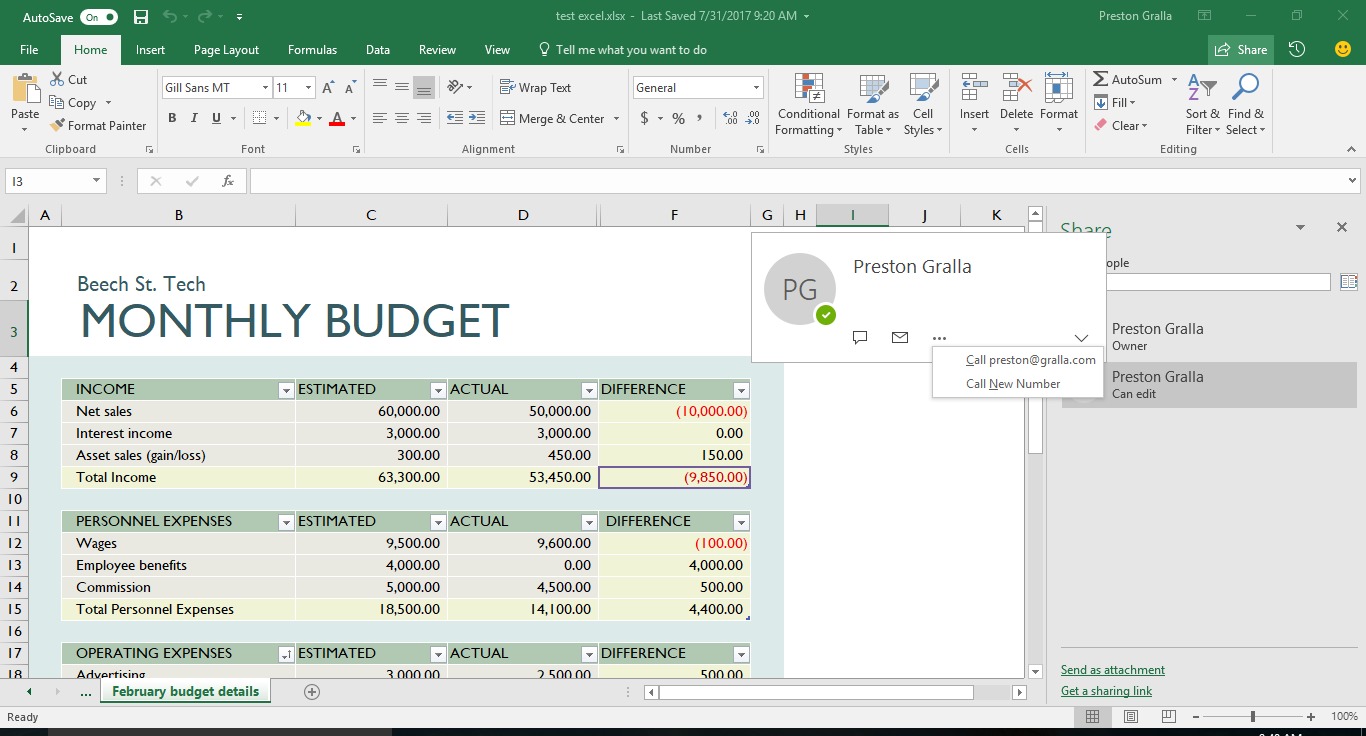The width and height of the screenshot is (1366, 736).
Task: Toggle center horizontal alignment
Action: point(401,118)
